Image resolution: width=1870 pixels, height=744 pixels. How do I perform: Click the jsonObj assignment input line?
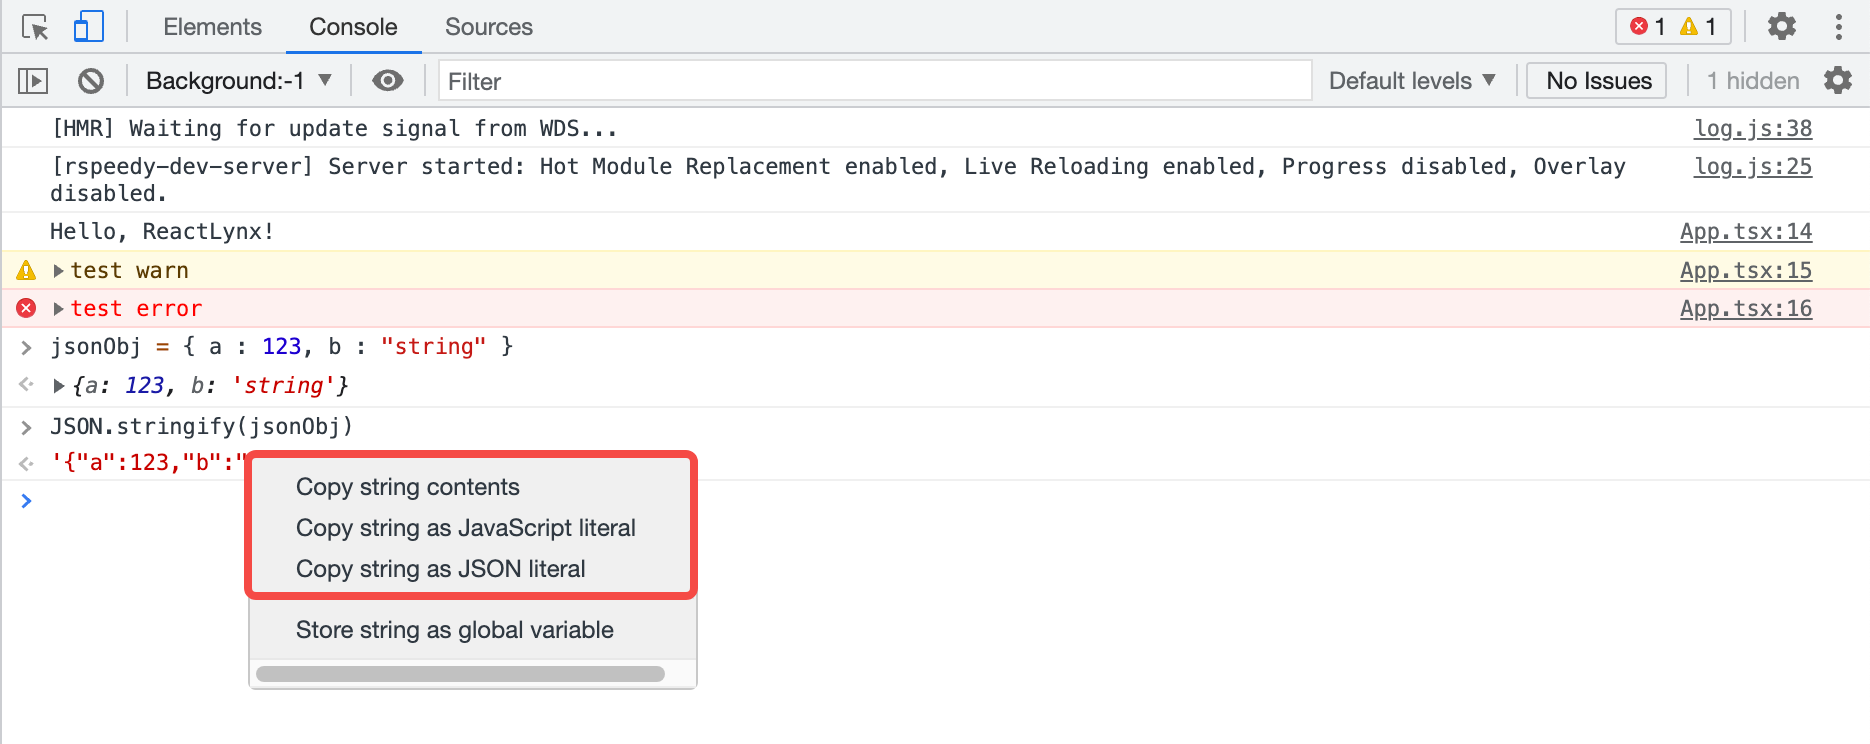coord(281,346)
